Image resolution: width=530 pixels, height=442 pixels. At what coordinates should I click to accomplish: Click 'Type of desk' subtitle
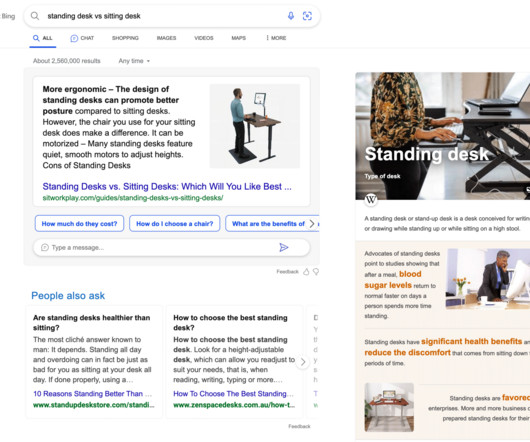pos(382,176)
